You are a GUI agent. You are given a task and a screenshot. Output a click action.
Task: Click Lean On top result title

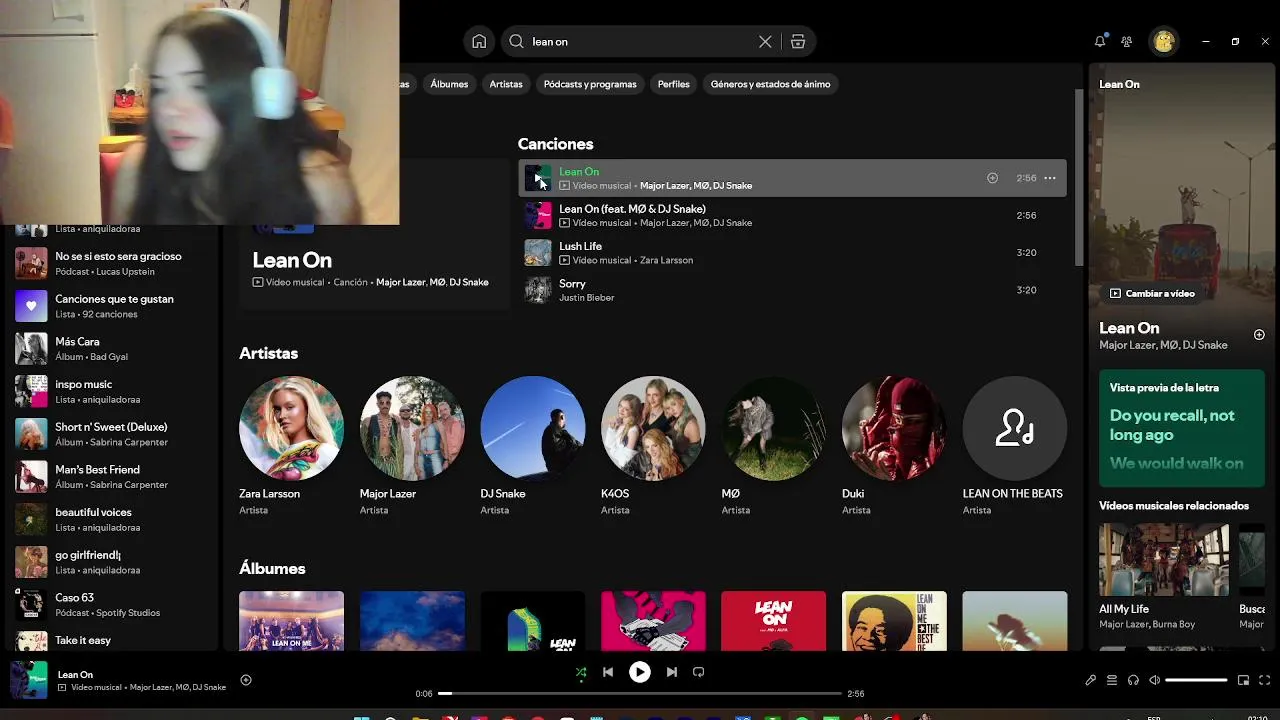coord(292,260)
